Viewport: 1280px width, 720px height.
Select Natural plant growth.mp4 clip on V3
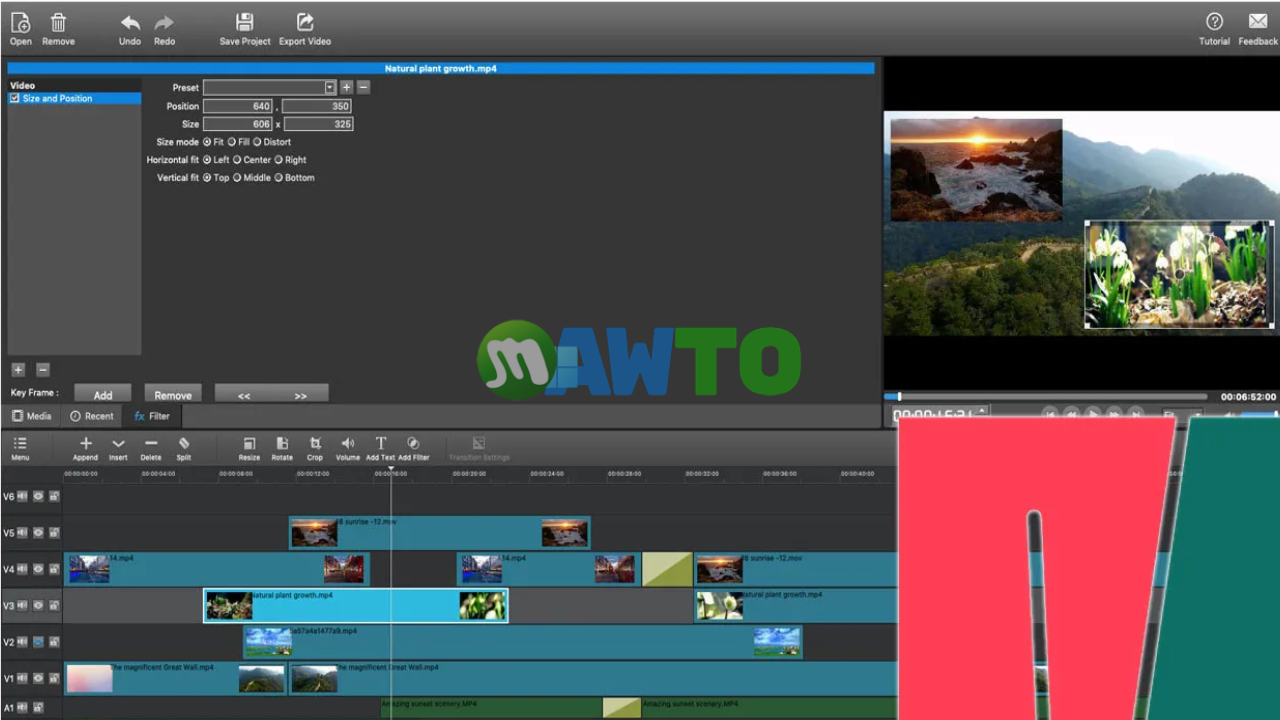356,605
